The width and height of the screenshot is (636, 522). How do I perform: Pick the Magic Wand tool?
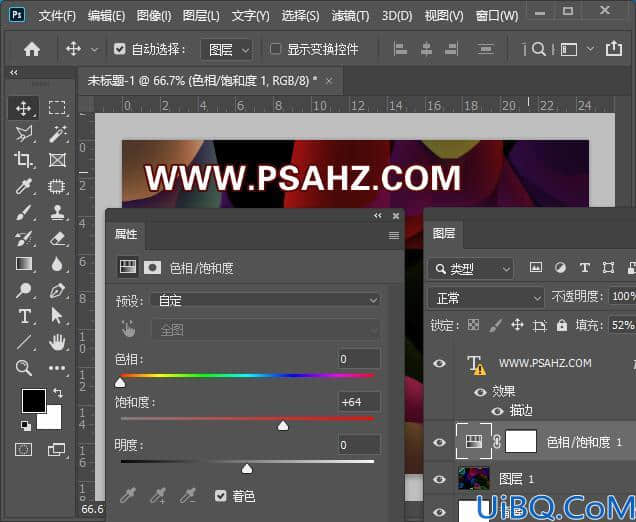pos(58,134)
